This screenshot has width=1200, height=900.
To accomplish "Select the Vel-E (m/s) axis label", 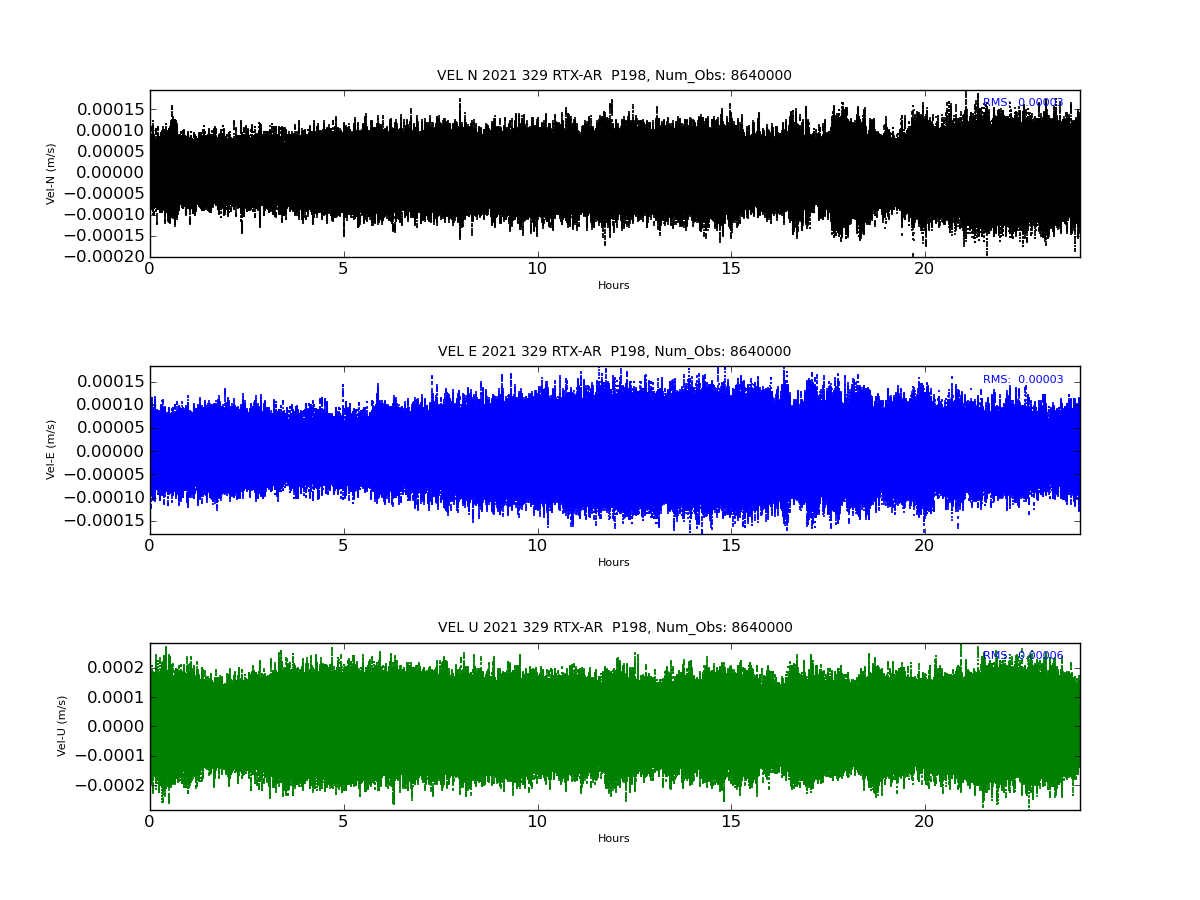I will pyautogui.click(x=51, y=450).
